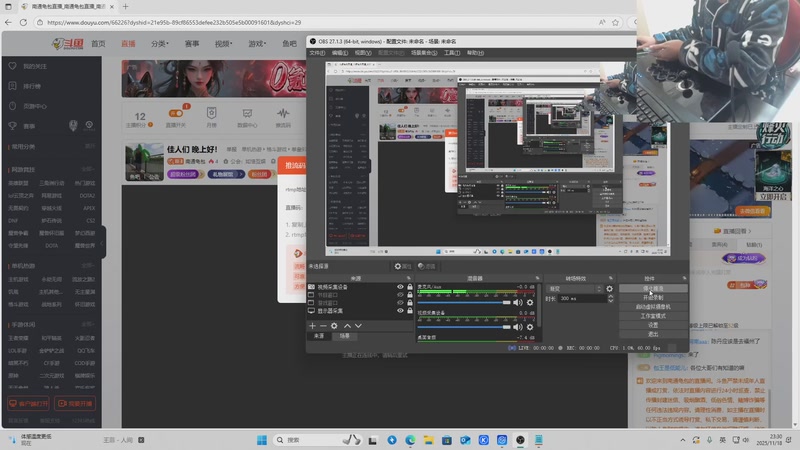Toggle lock on 视频采集设备 source

[x=410, y=287]
